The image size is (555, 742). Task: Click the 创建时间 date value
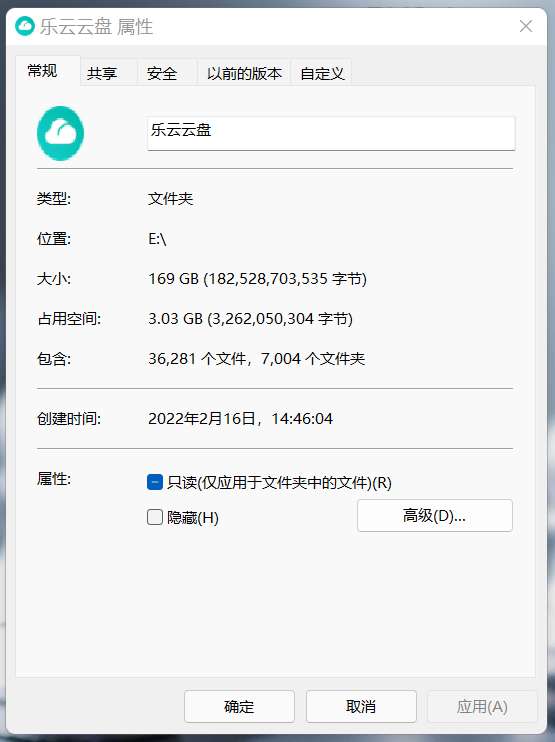tap(240, 418)
